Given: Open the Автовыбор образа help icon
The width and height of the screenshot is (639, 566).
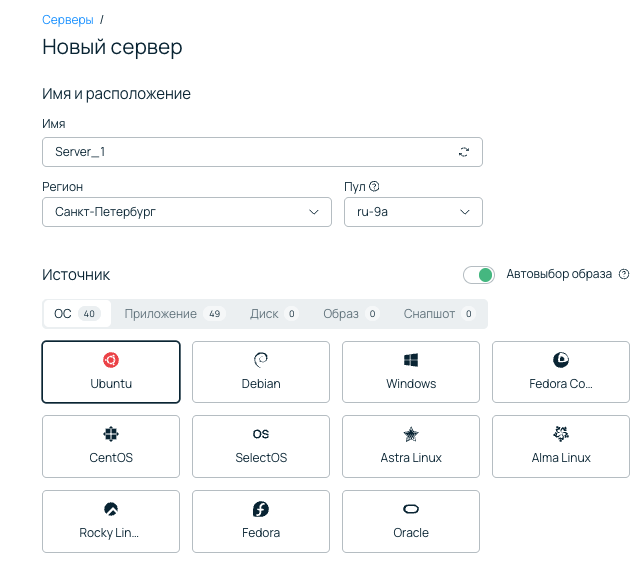Looking at the screenshot, I should coord(624,274).
